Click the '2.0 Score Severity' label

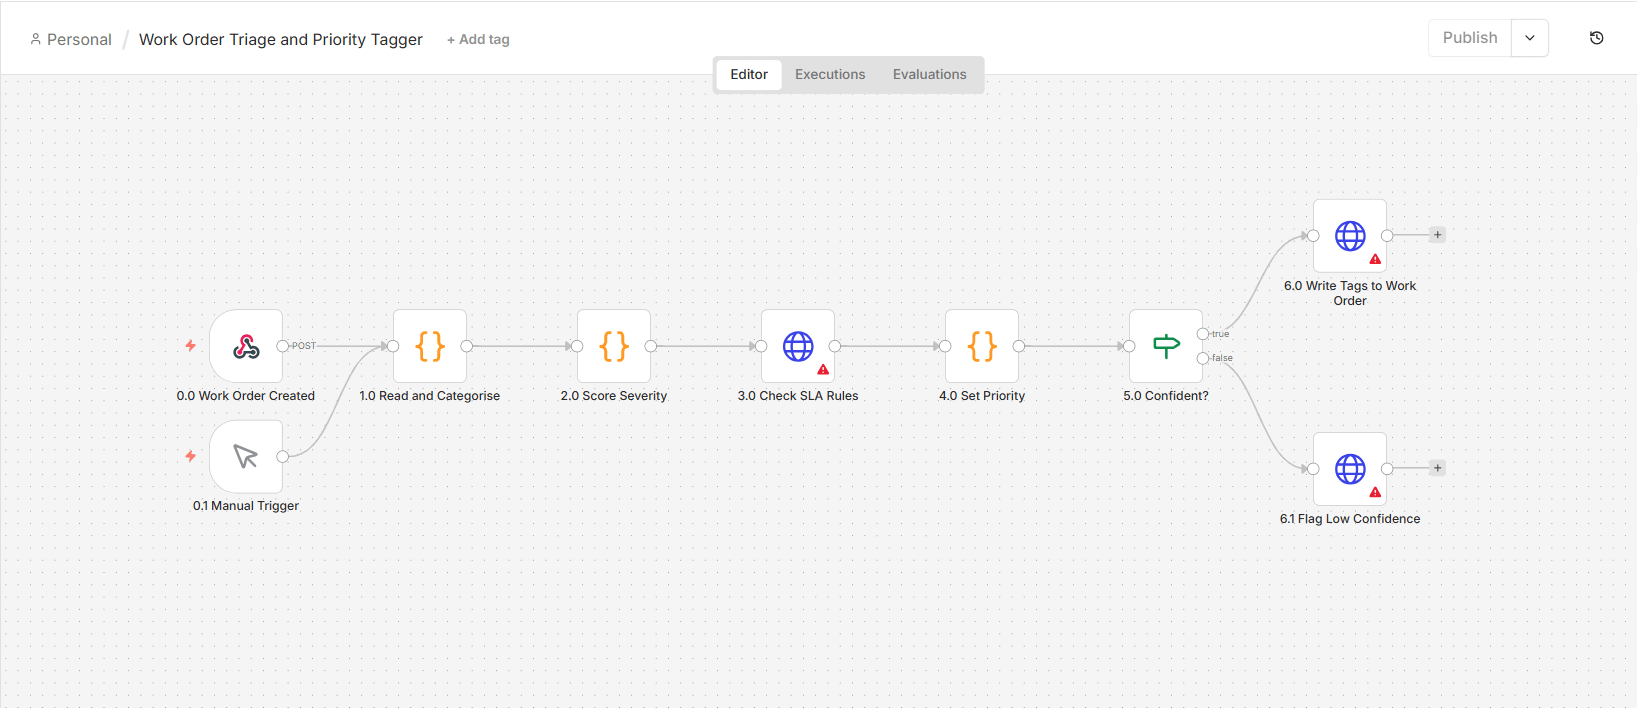tap(614, 396)
